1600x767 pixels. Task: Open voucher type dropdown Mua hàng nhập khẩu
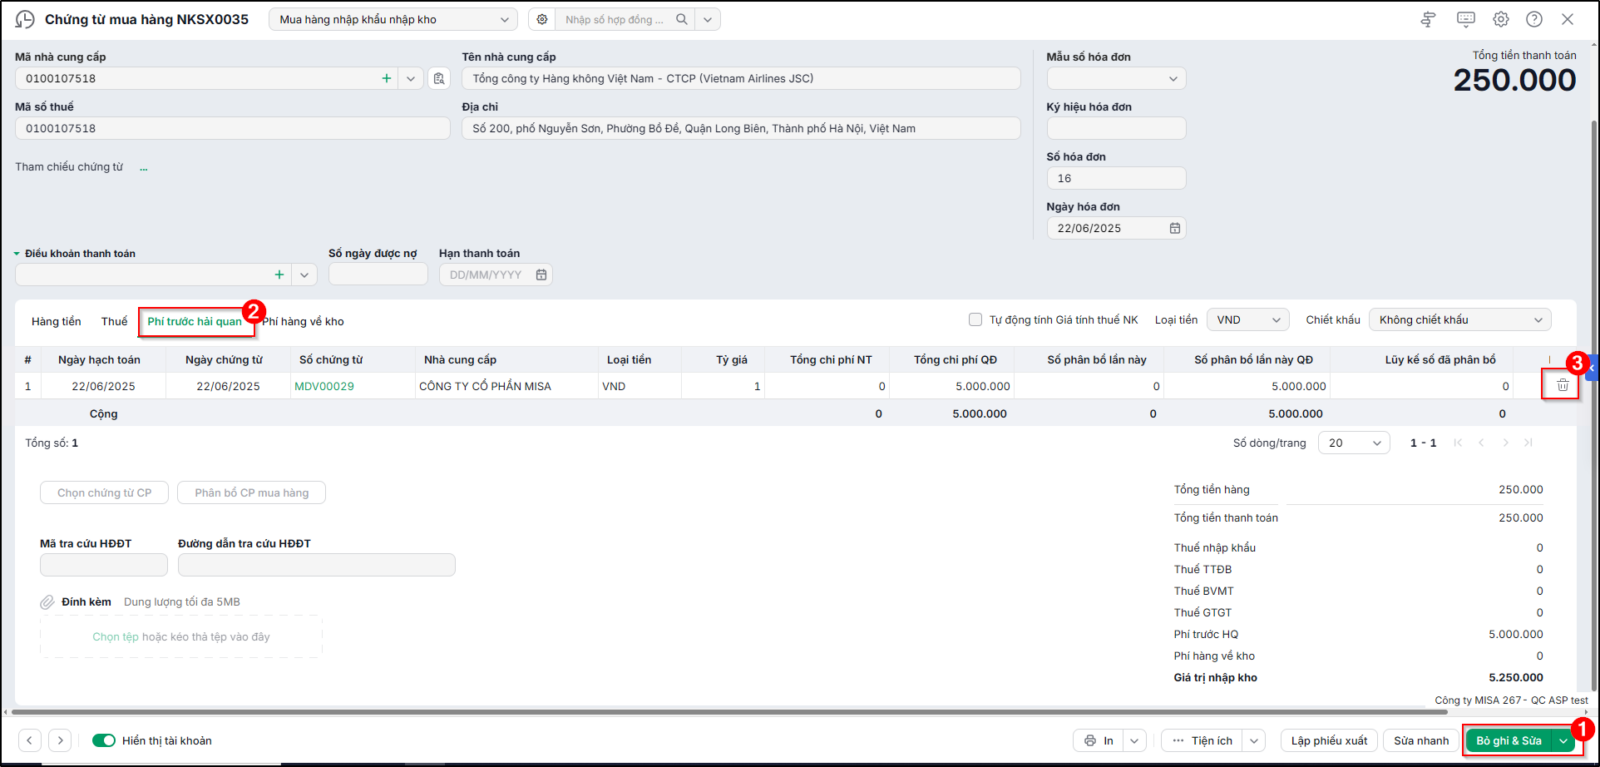(x=394, y=19)
